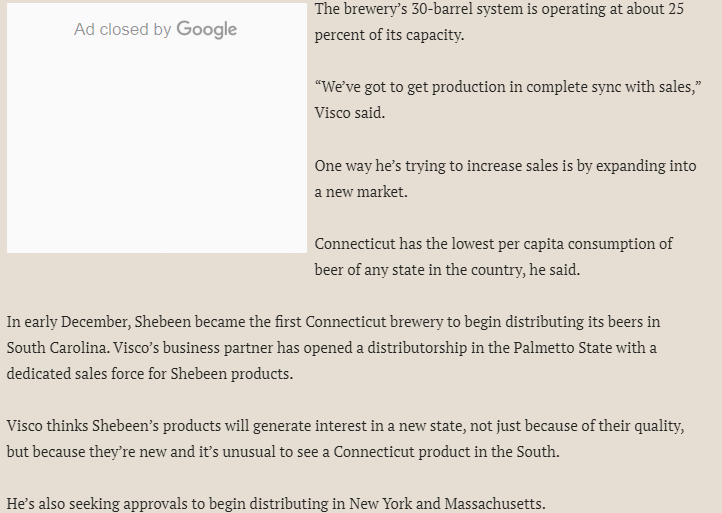This screenshot has width=722, height=513.
Task: Click the 'South Carolina. Visco's business partner' line
Action: coord(332,348)
